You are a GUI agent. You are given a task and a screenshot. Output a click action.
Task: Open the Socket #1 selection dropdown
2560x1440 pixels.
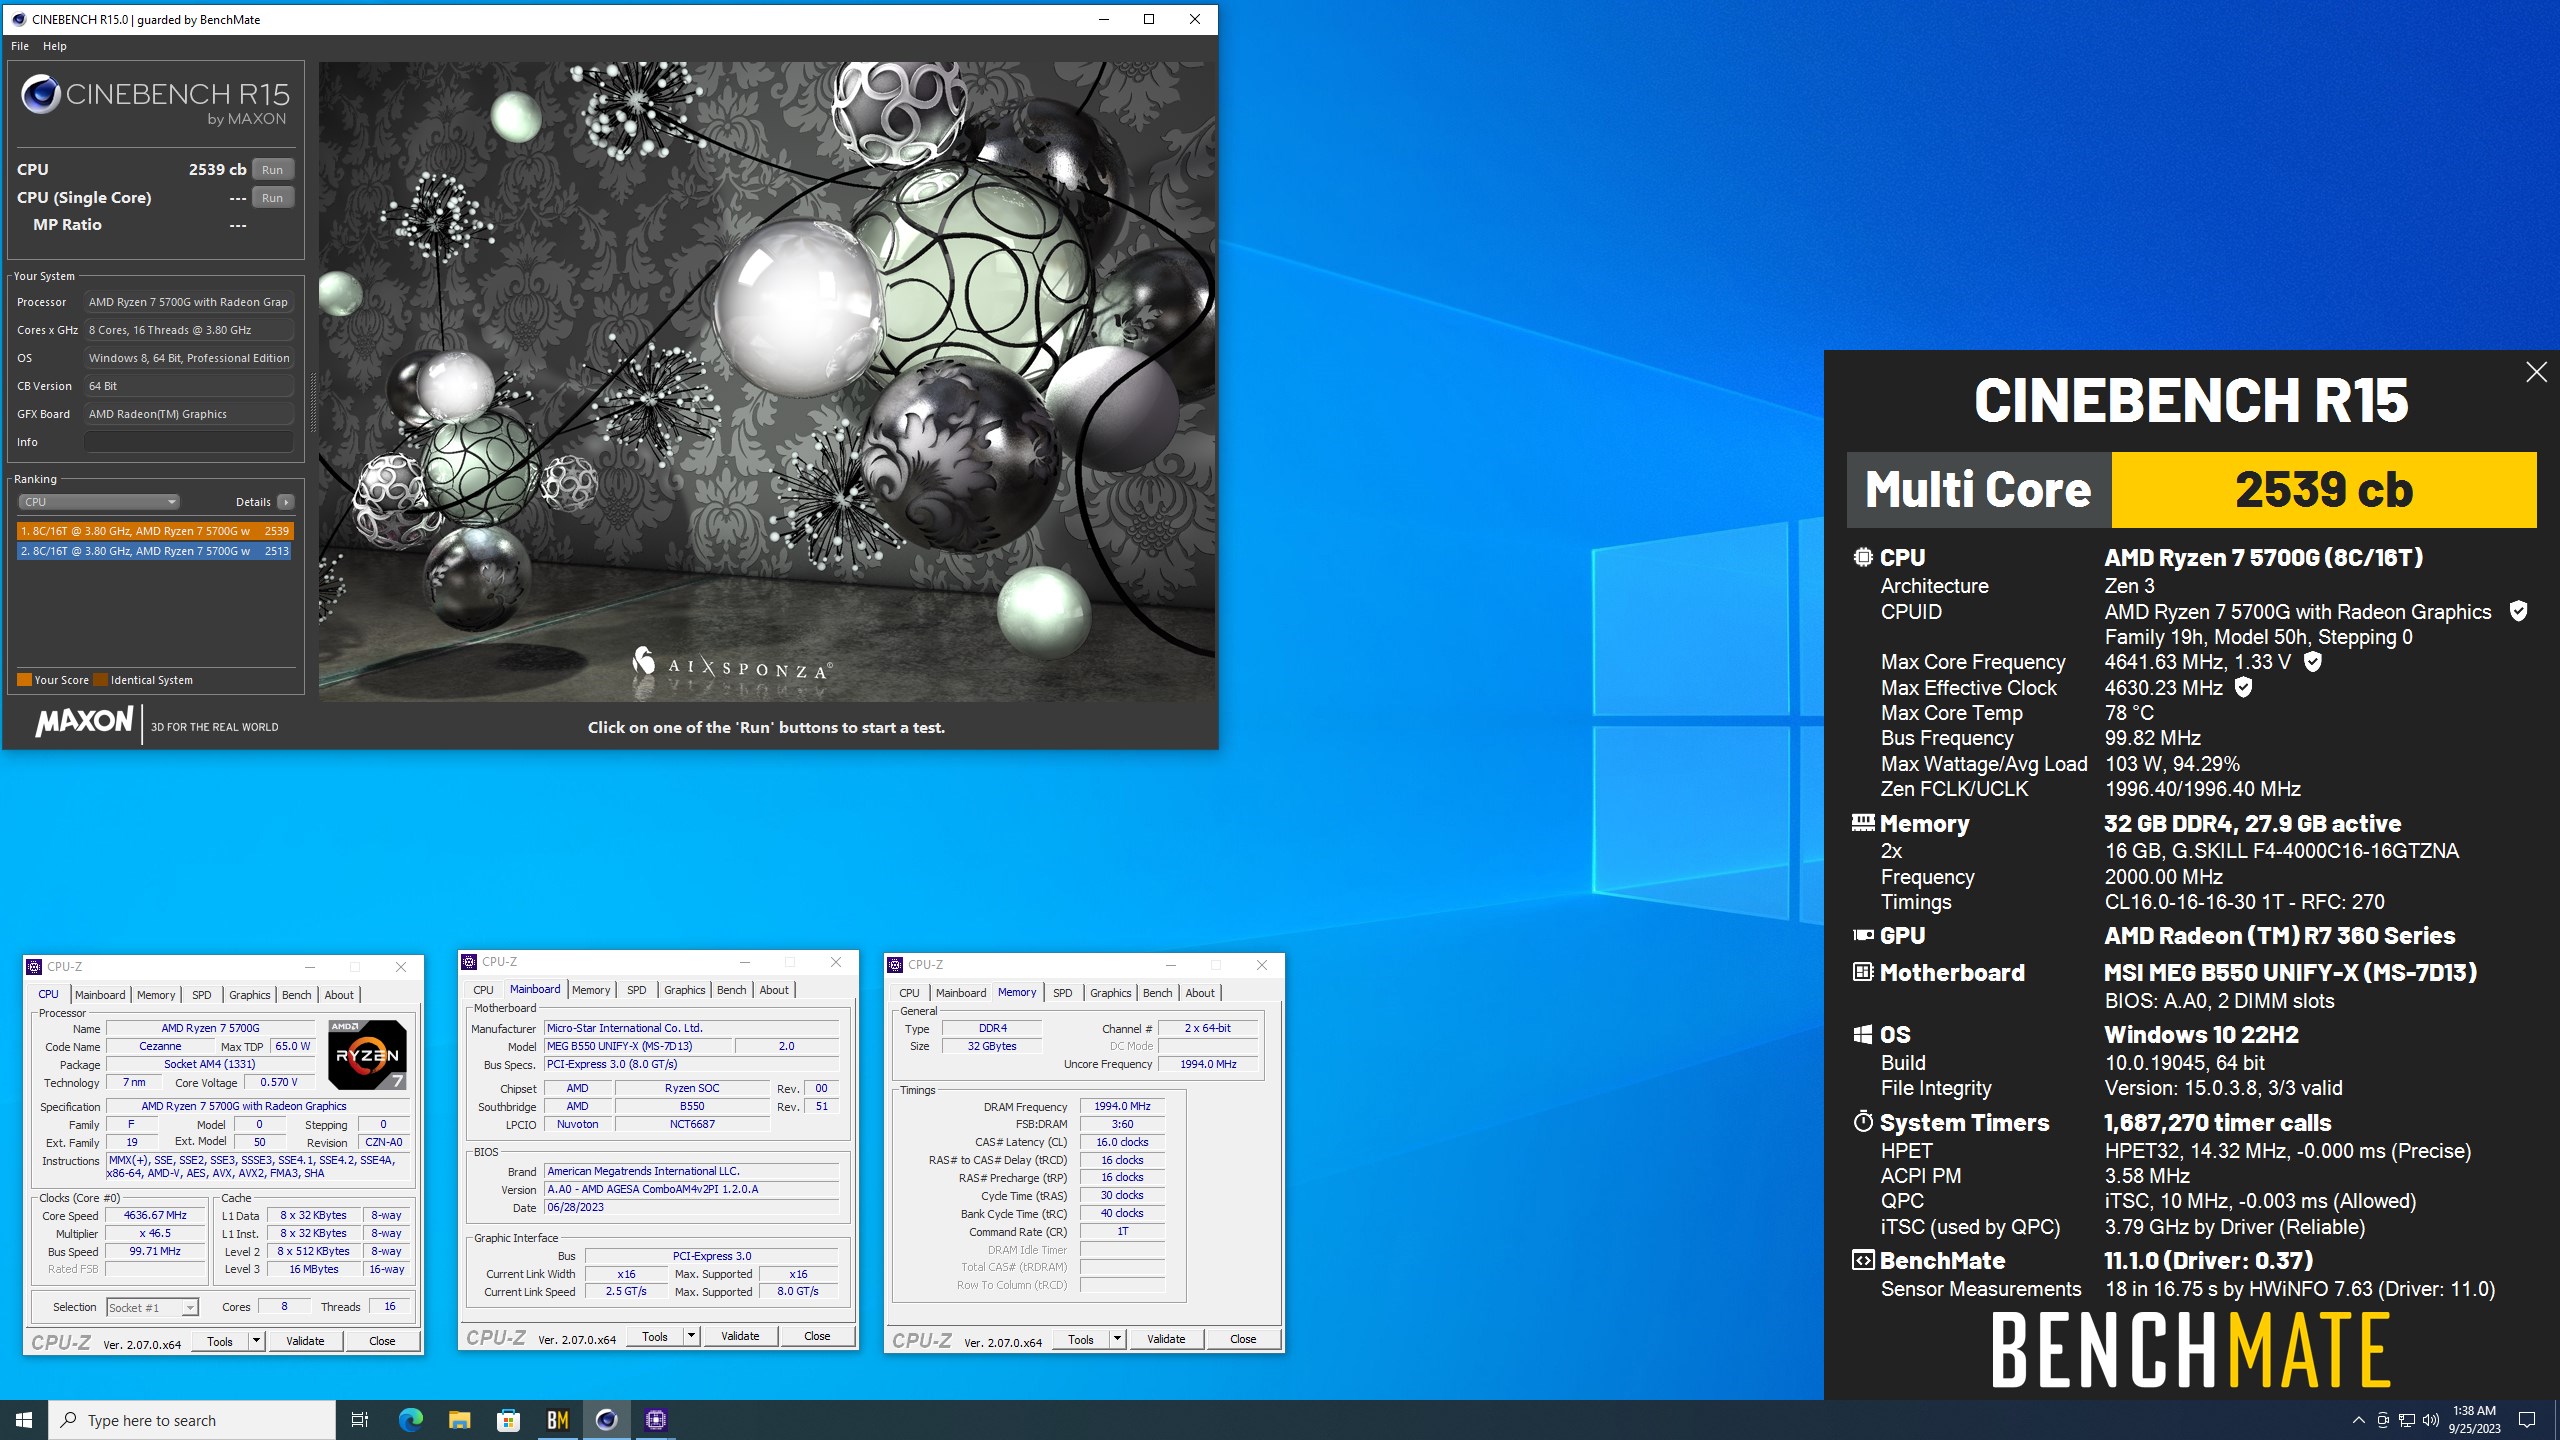153,1307
